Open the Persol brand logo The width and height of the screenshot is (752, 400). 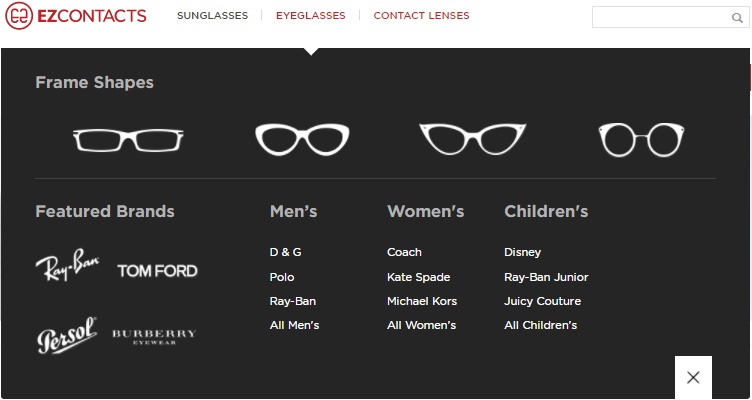tap(67, 335)
